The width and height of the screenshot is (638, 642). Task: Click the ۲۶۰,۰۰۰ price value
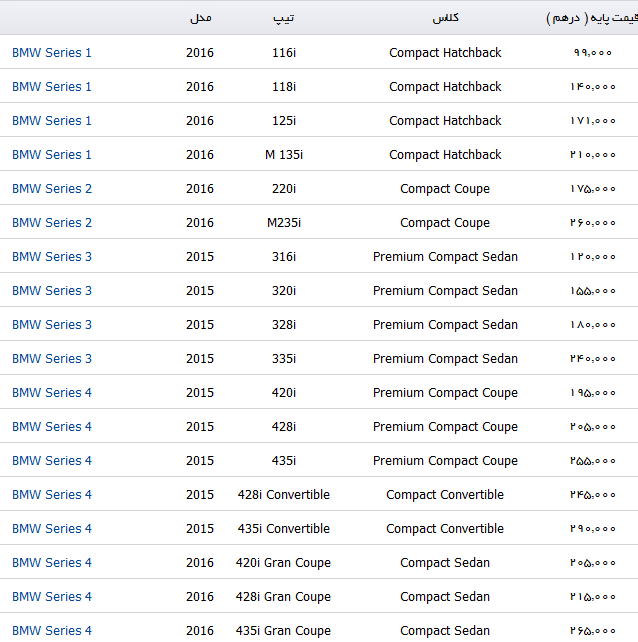[x=593, y=223]
